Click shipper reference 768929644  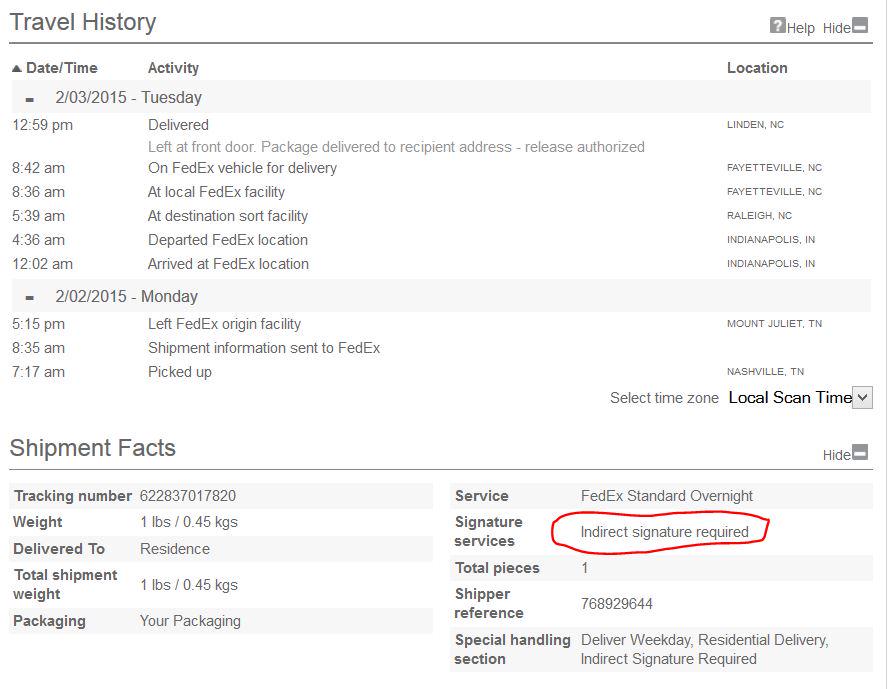coord(616,604)
